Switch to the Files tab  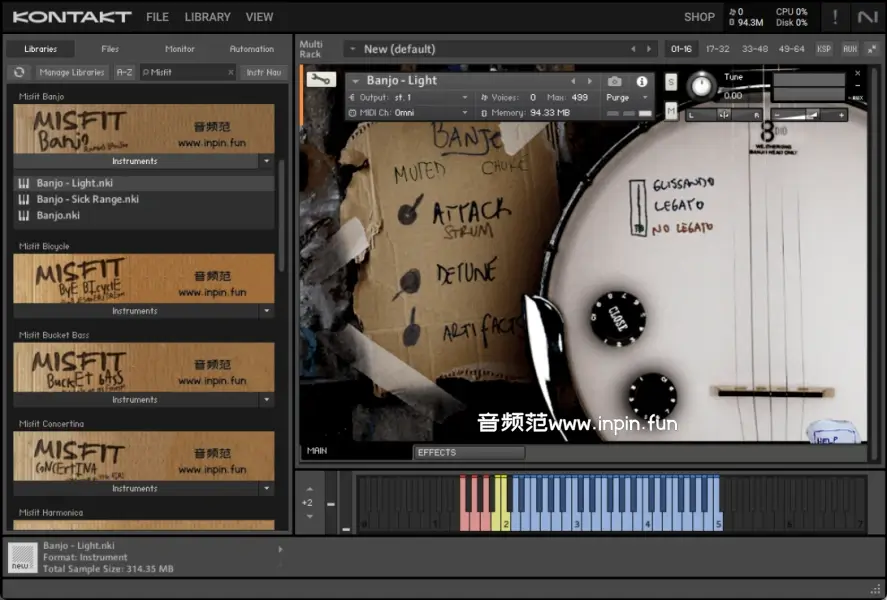(x=110, y=48)
